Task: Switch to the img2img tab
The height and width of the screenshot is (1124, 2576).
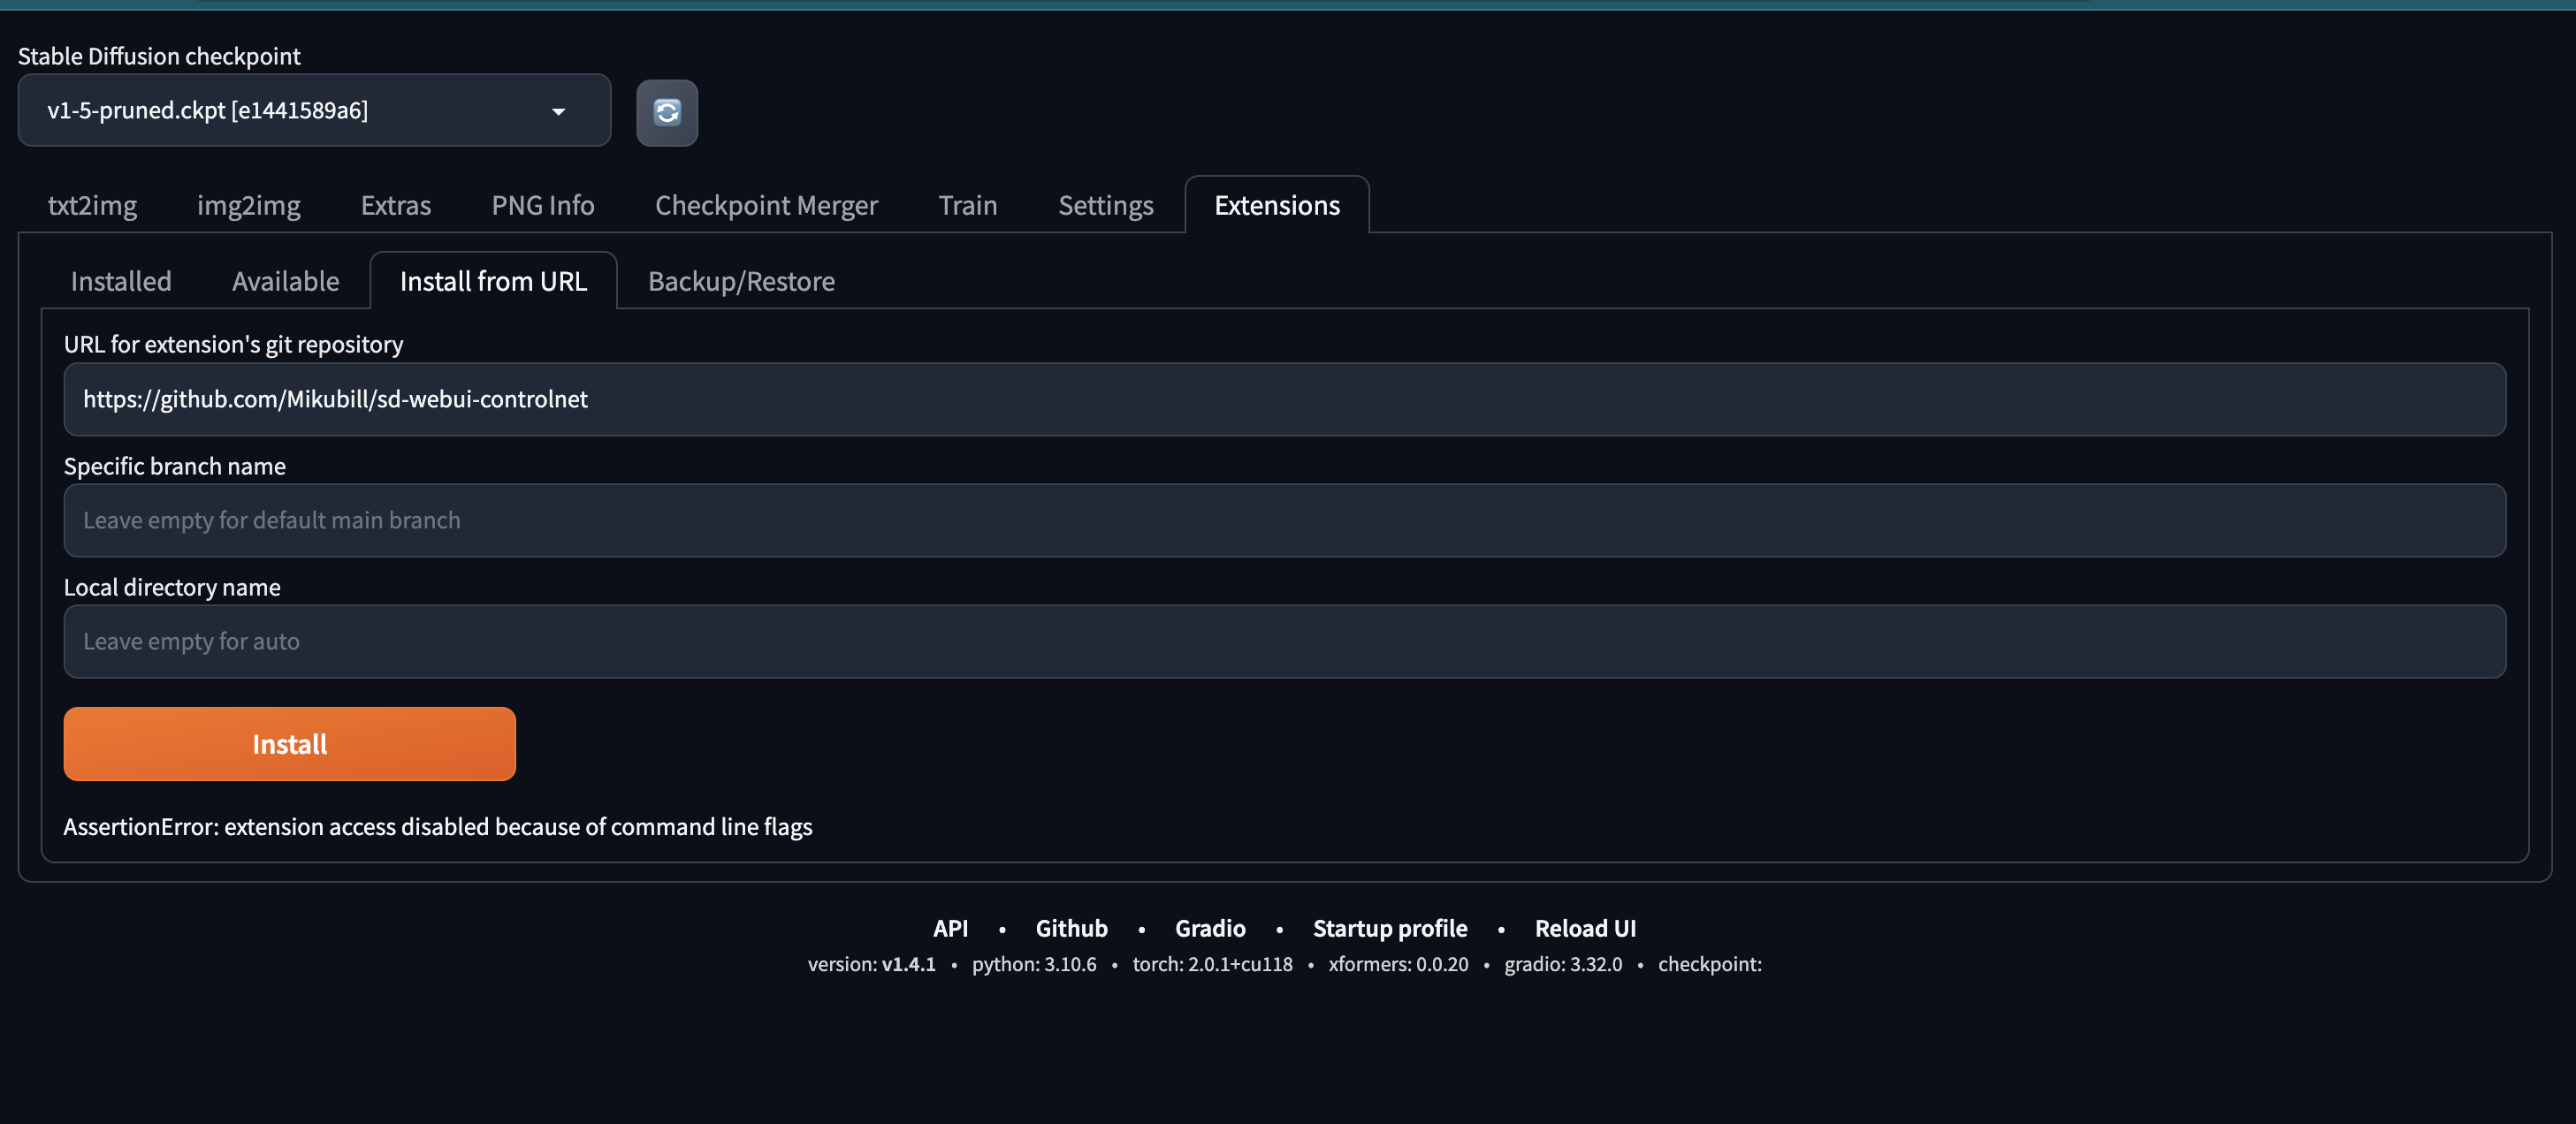Action: [x=249, y=205]
